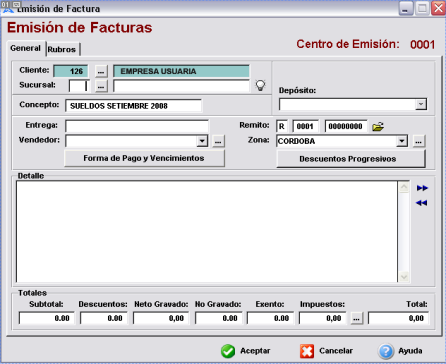The image size is (446, 364).
Task: Click the red X Cancelar icon
Action: [x=307, y=351]
